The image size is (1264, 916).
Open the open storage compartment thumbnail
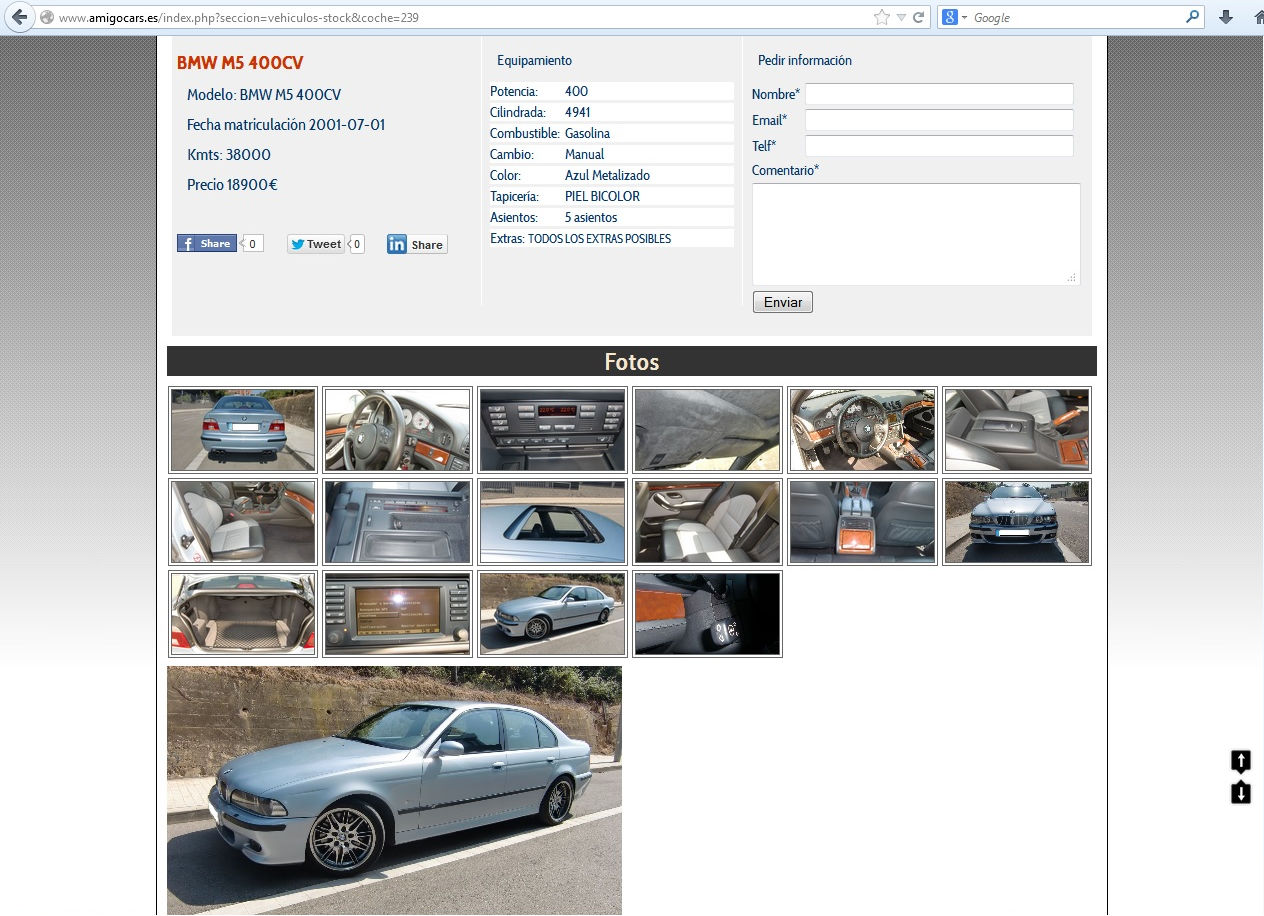pos(398,522)
